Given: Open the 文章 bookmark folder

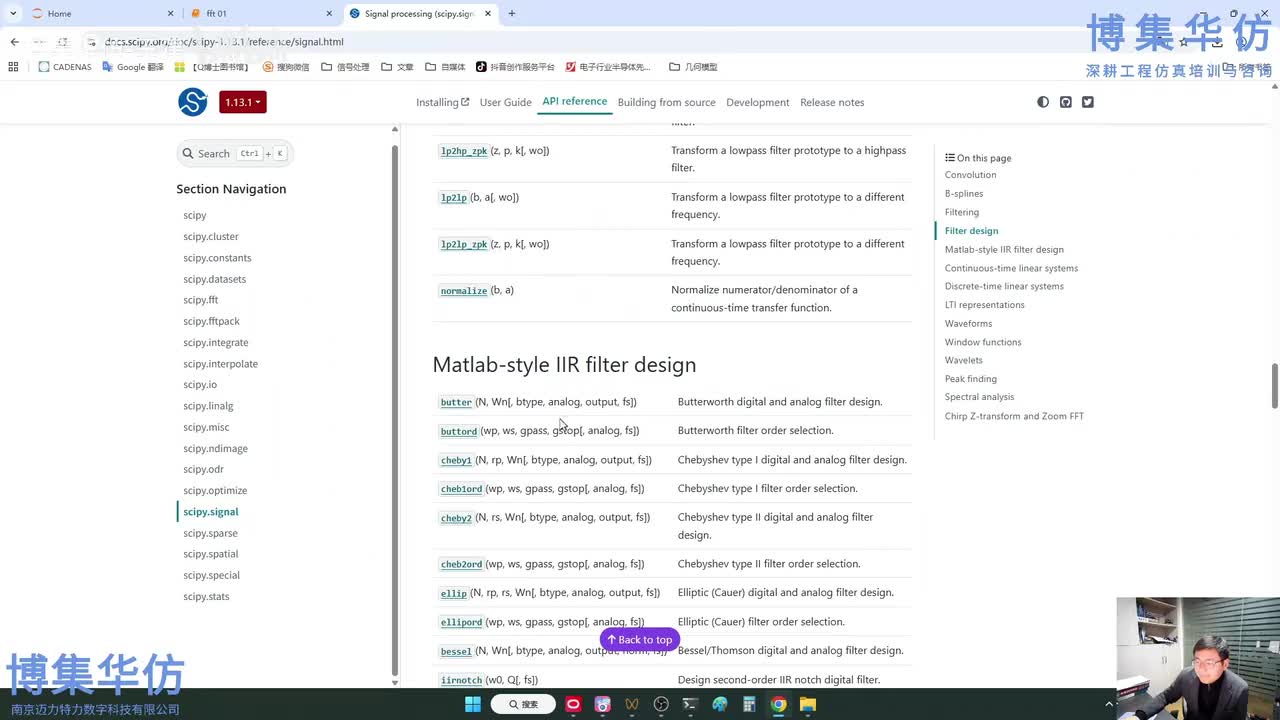Looking at the screenshot, I should (x=397, y=67).
